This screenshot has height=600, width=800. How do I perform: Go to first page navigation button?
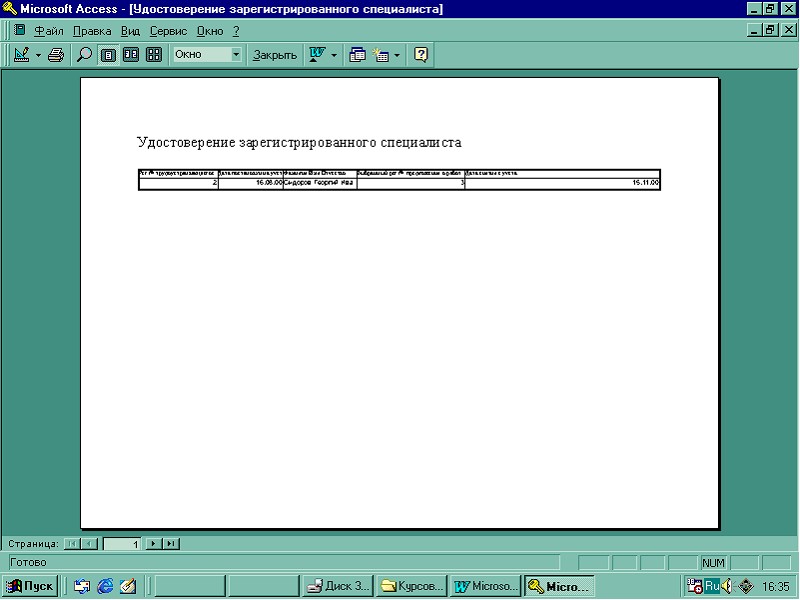[x=72, y=544]
